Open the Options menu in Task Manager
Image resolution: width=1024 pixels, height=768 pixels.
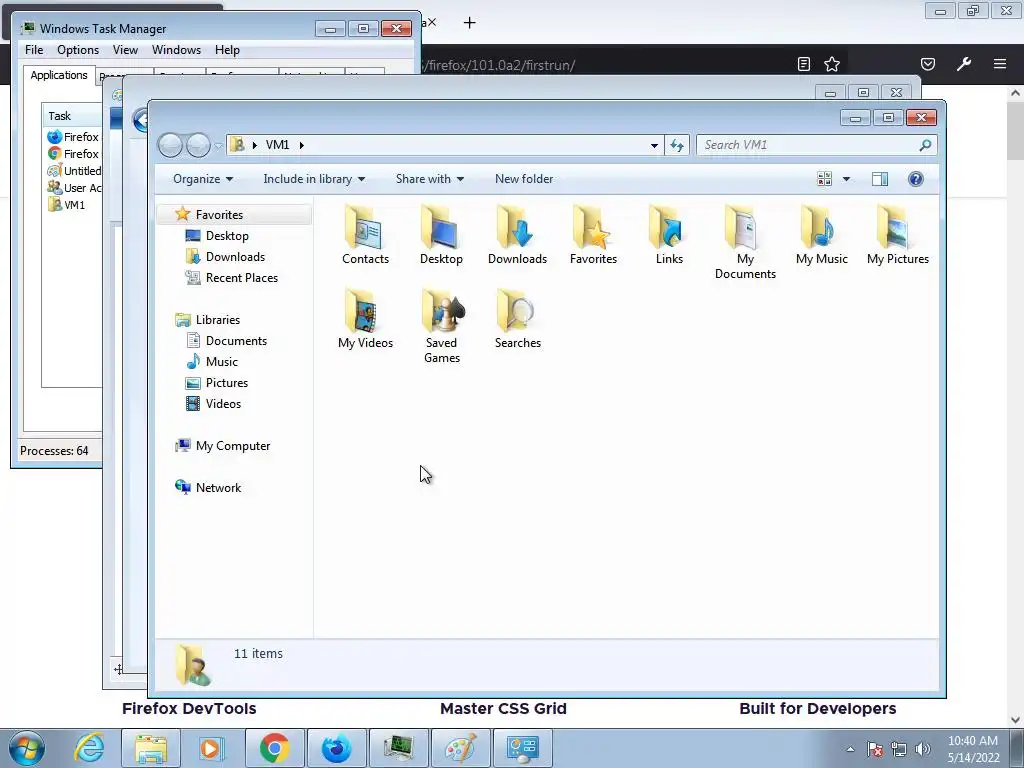pos(78,50)
